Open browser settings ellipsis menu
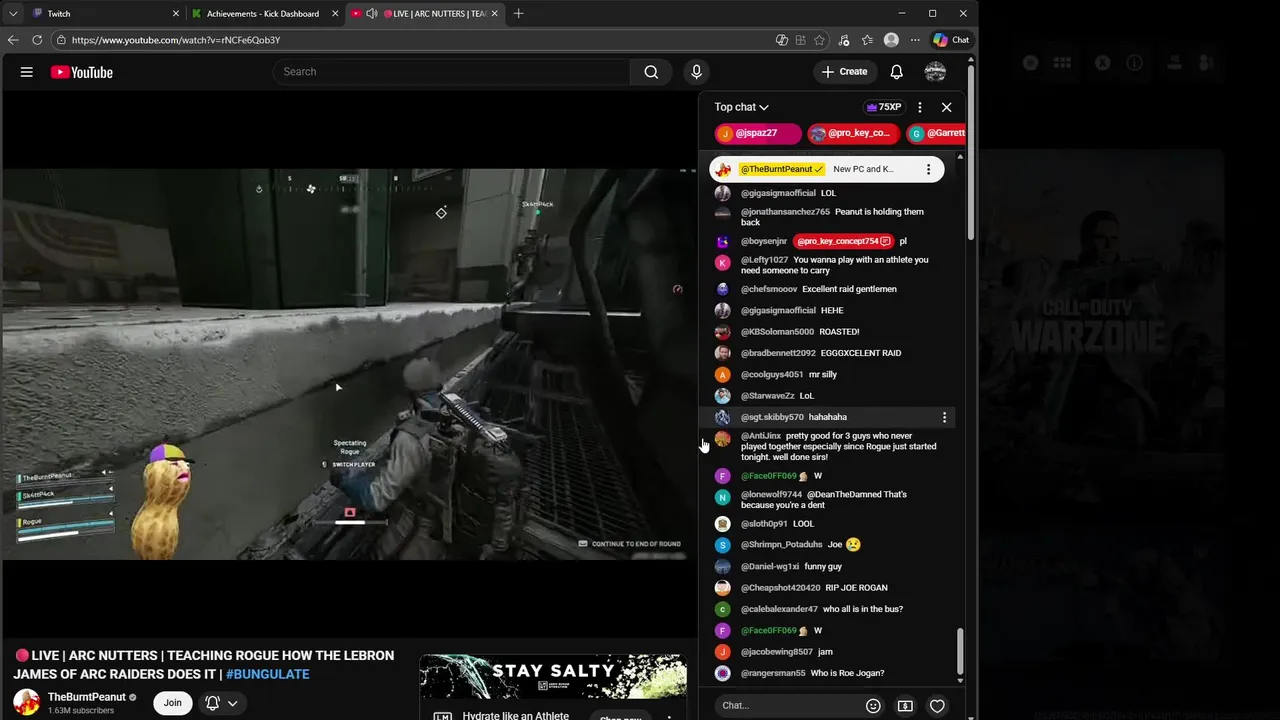The width and height of the screenshot is (1280, 720). [914, 40]
